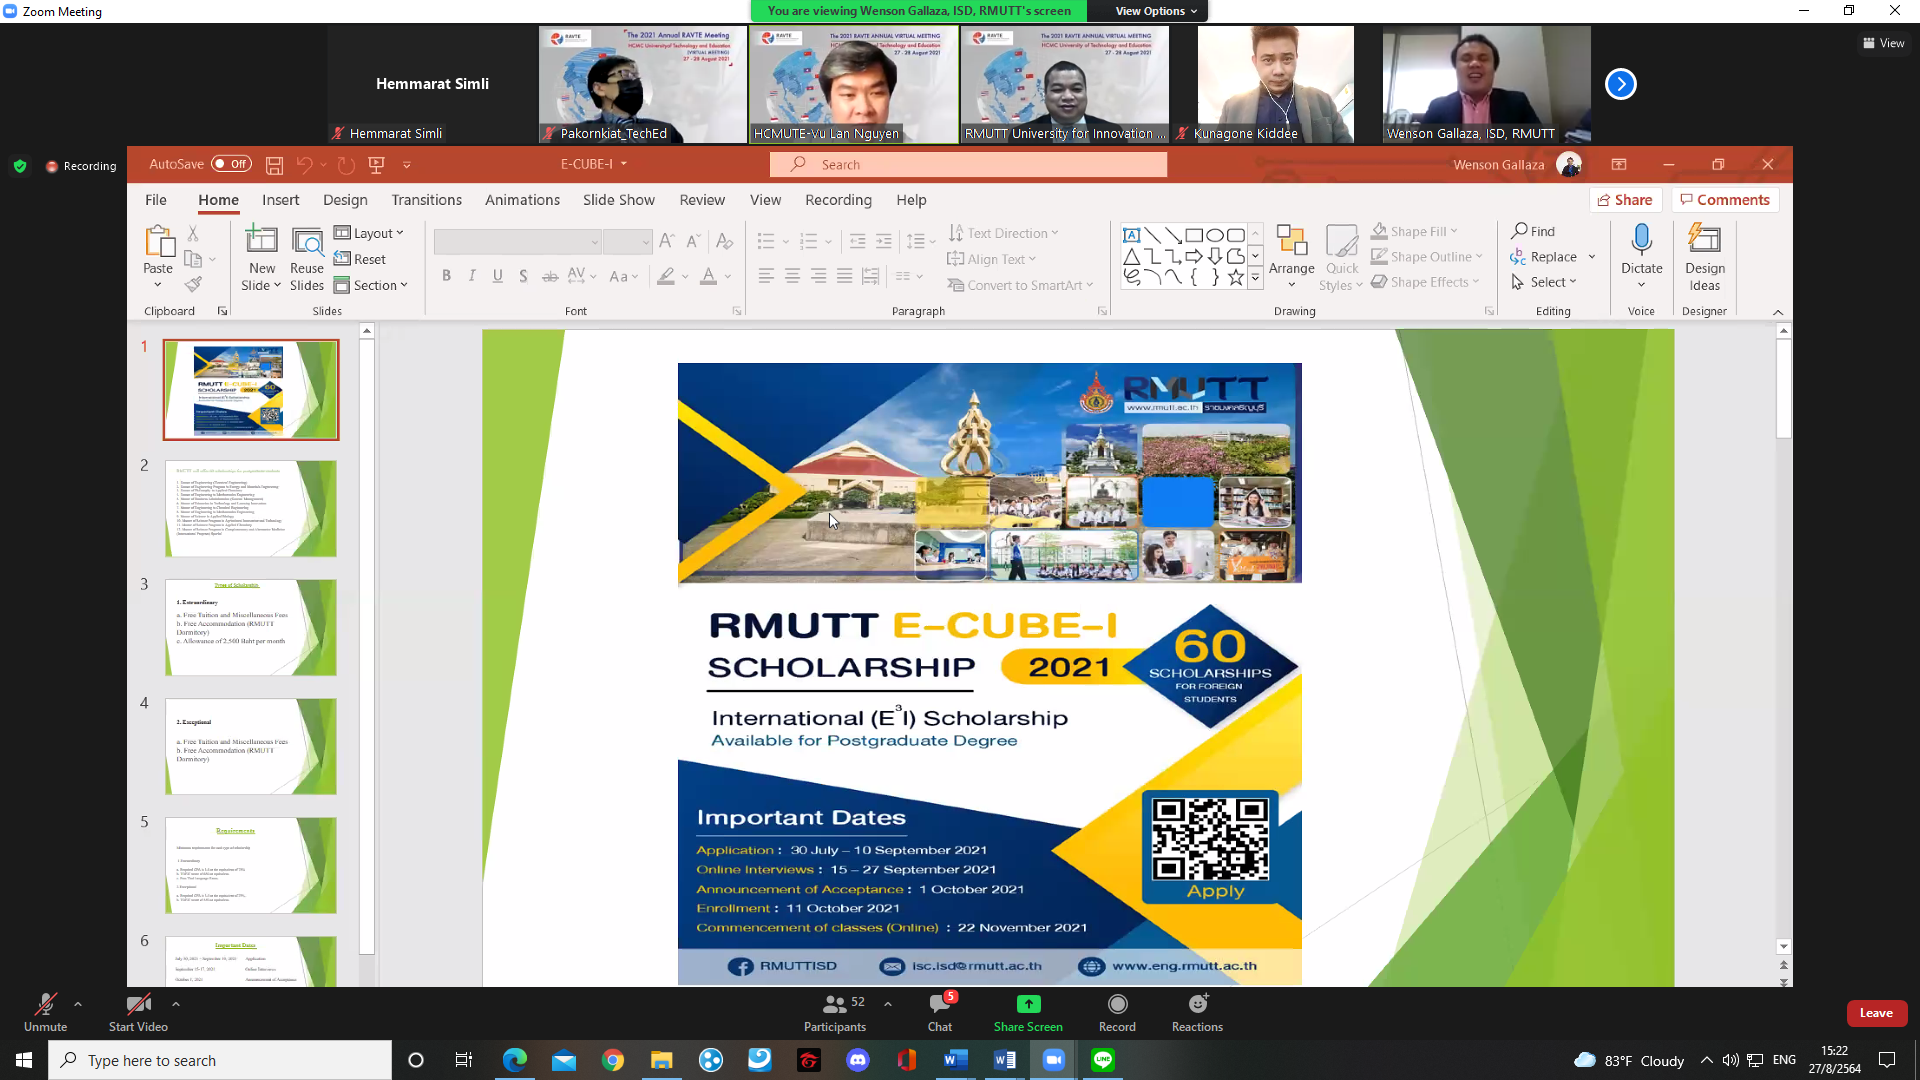Open the File menu

tap(156, 200)
